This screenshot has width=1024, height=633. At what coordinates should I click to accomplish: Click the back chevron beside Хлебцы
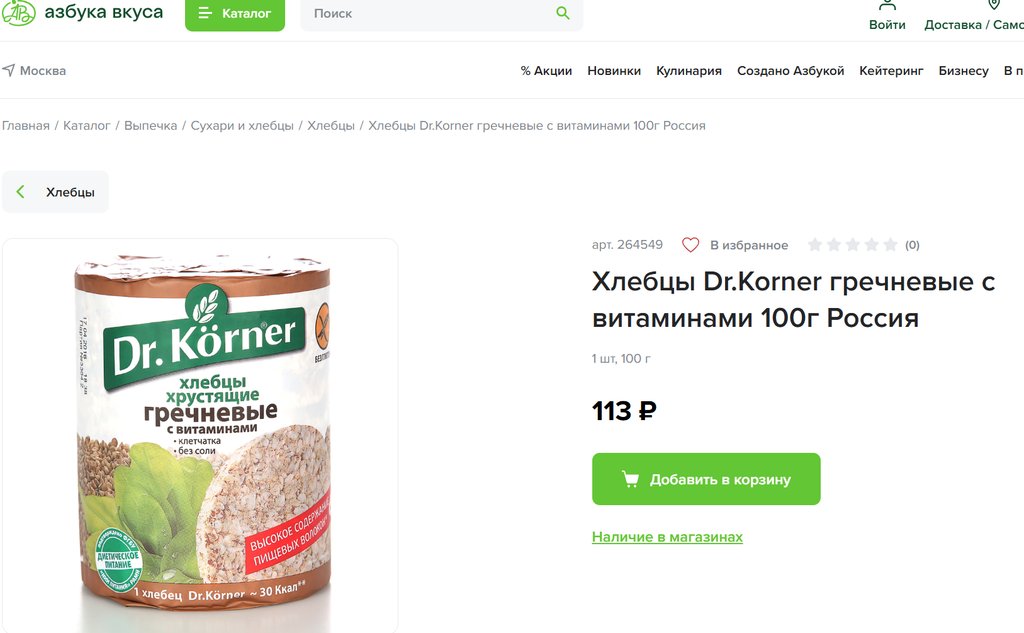tap(21, 192)
